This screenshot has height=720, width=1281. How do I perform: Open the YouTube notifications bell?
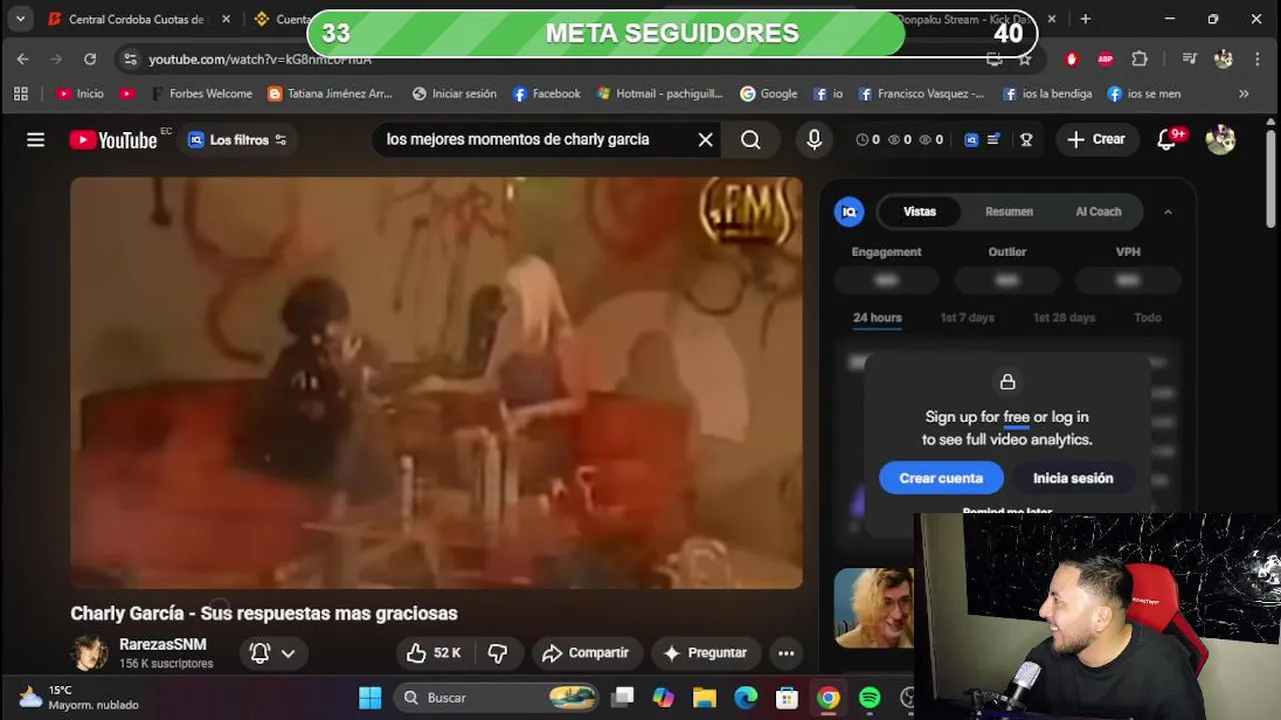(1168, 140)
